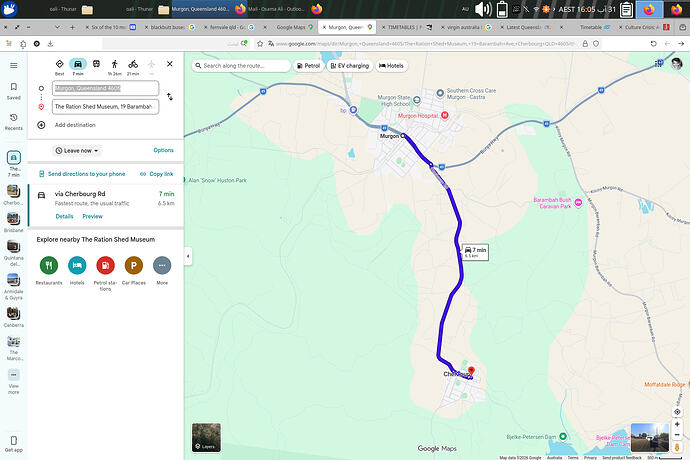Zoom out on the map
The width and height of the screenshot is (690, 460).
677,435
